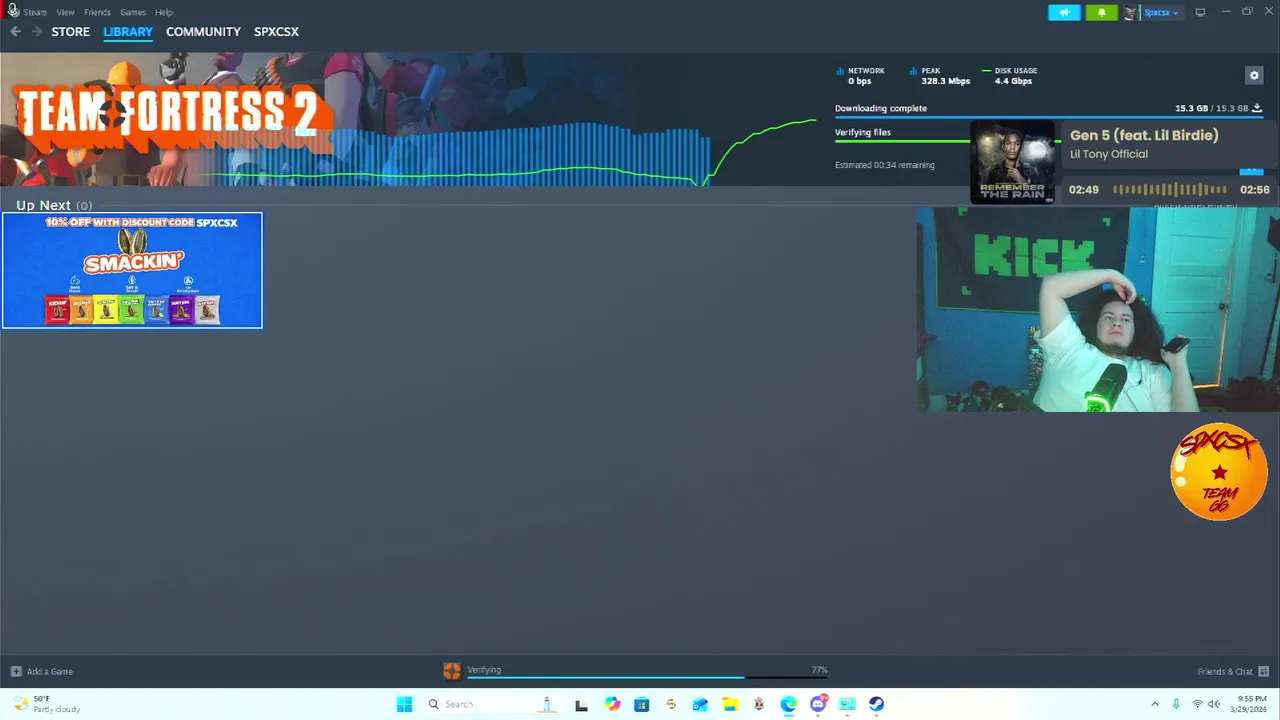Open the green bell notifications button
This screenshot has width=1280, height=720.
coord(1101,12)
